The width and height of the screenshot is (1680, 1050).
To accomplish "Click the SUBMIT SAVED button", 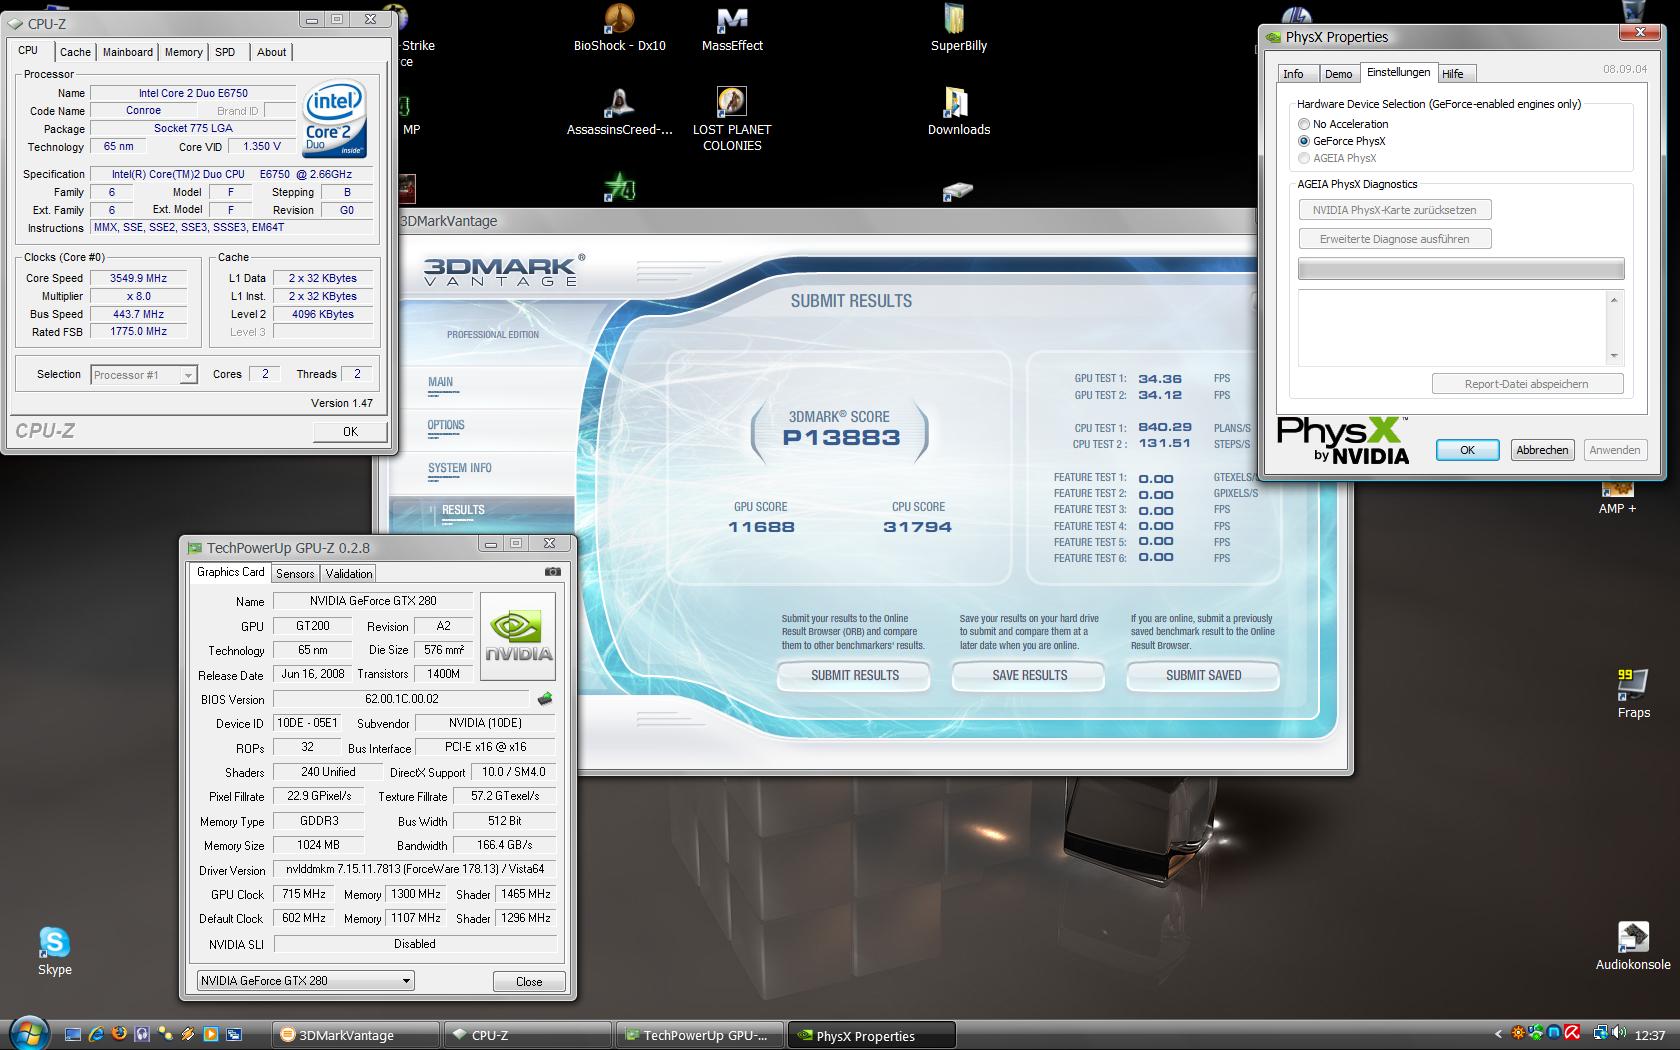I will coord(1203,676).
